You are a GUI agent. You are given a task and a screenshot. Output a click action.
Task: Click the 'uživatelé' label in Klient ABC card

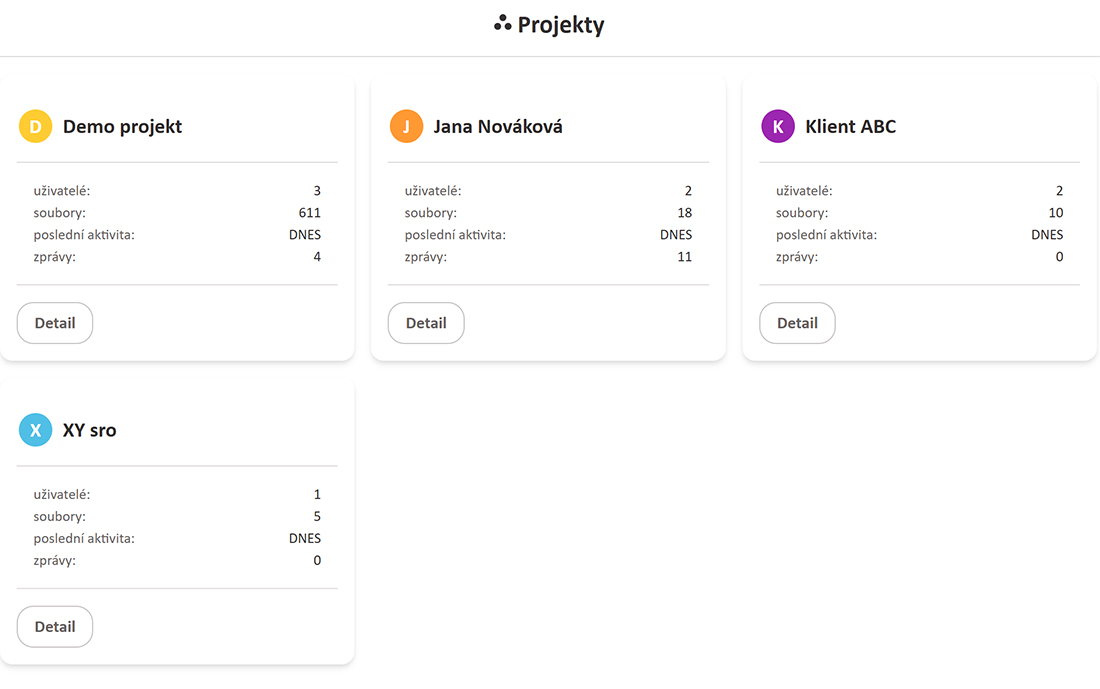point(804,191)
